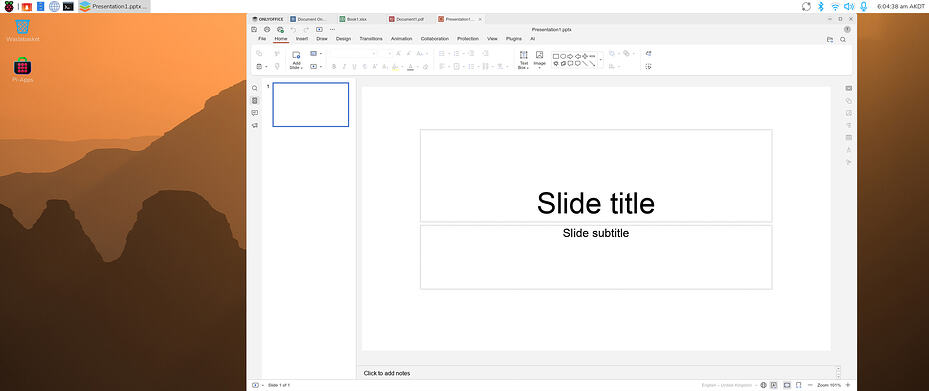Select slide 1 thumbnail

pos(310,104)
